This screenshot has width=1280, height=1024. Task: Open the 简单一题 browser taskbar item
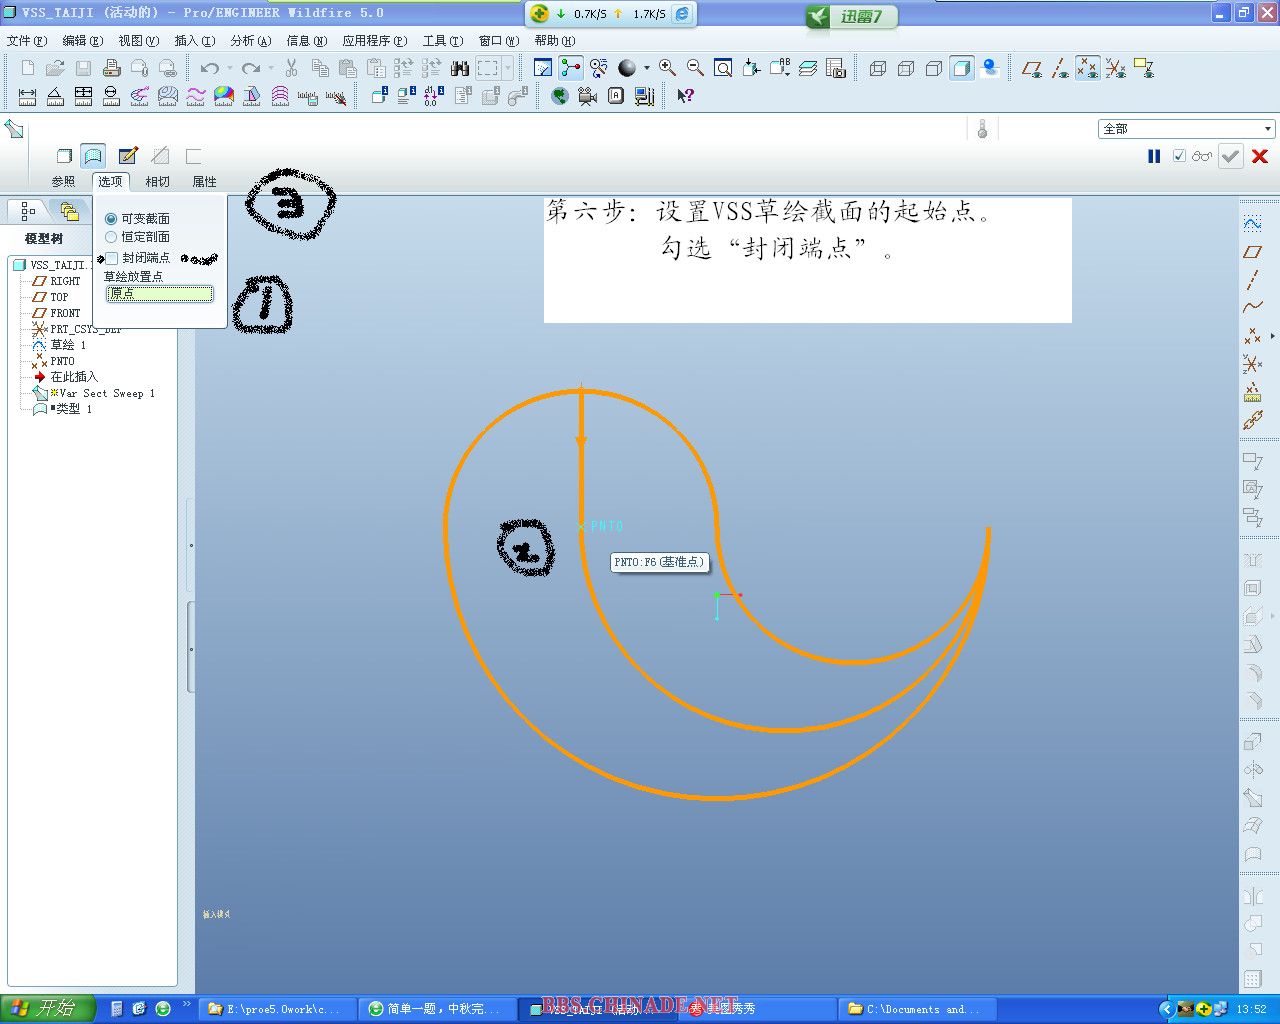pos(436,1009)
